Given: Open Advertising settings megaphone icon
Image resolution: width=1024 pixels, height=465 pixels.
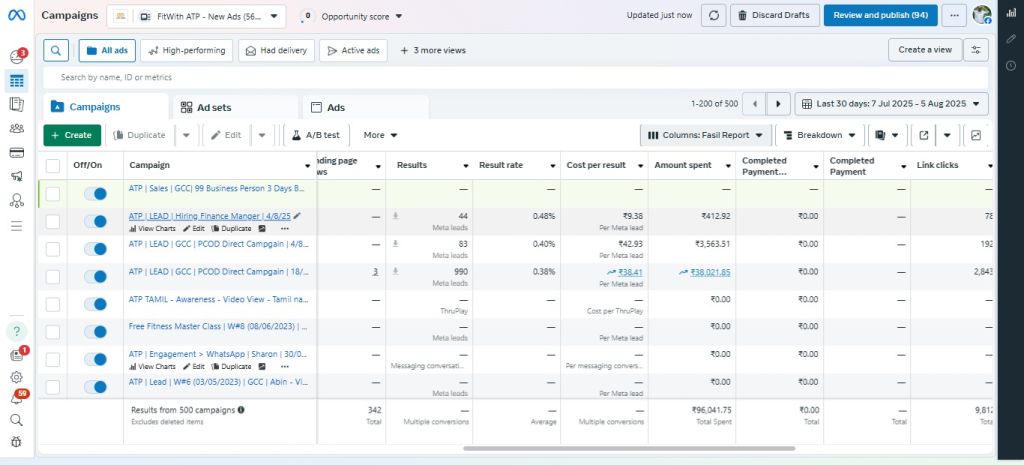Looking at the screenshot, I should (x=16, y=176).
